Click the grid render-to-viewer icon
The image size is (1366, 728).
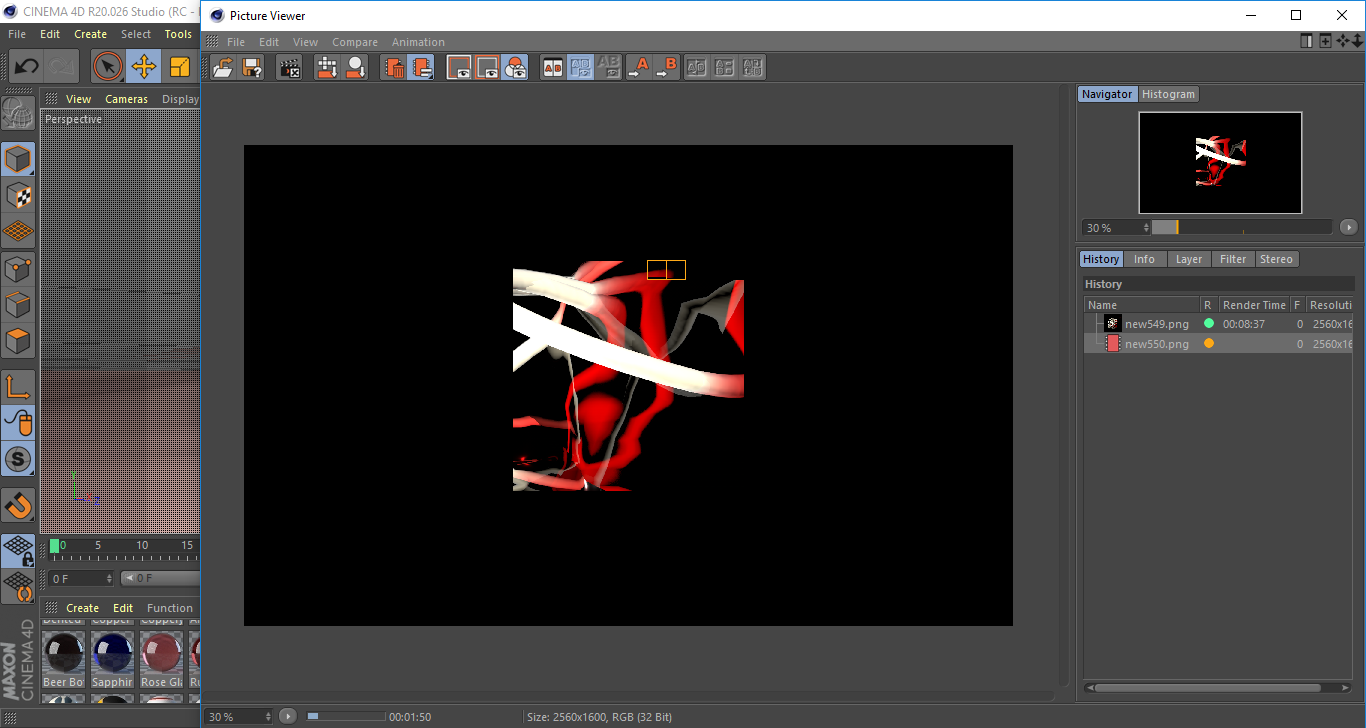click(x=327, y=68)
